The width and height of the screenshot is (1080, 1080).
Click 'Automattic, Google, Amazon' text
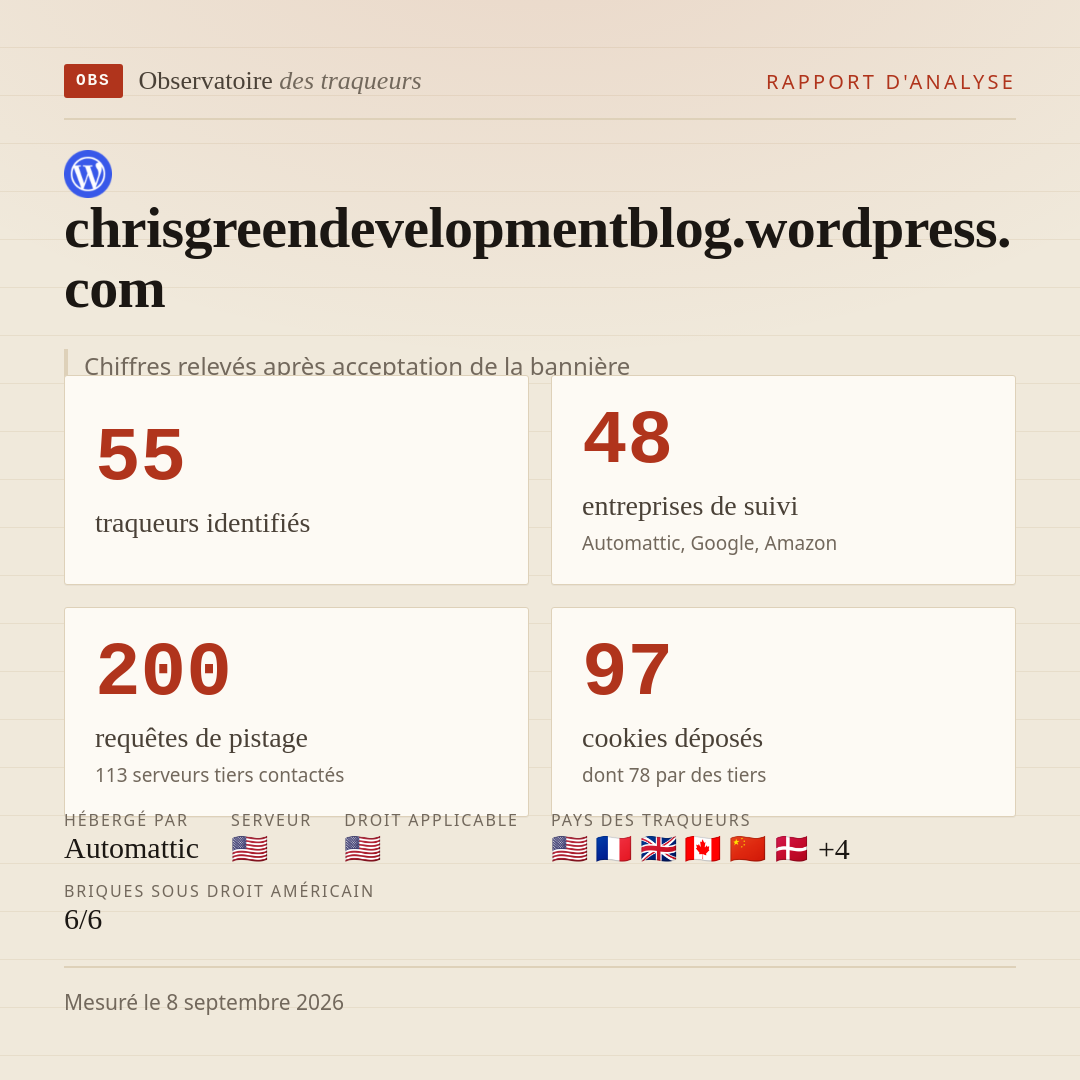pos(709,543)
